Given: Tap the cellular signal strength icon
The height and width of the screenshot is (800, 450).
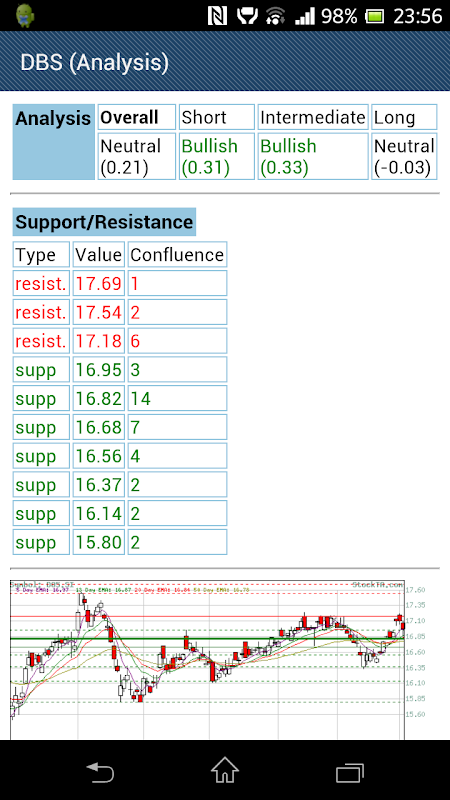Looking at the screenshot, I should 305,16.
